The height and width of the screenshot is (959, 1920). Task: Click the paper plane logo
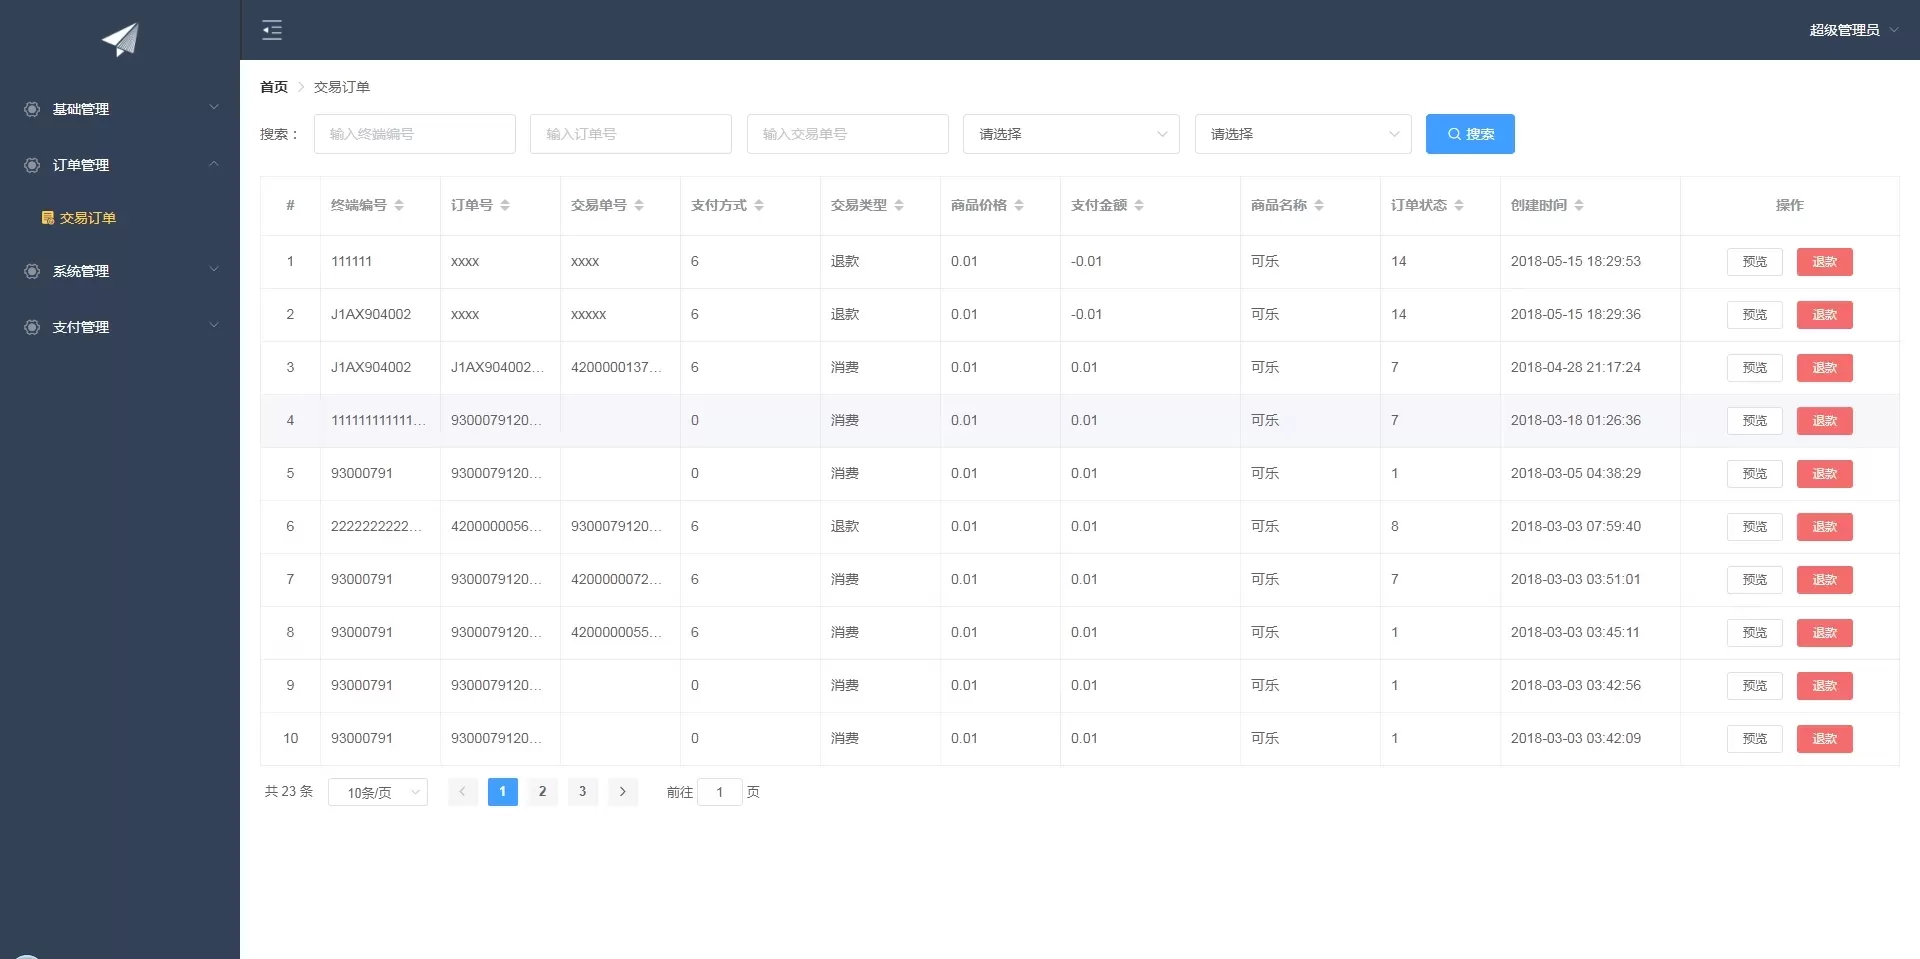pos(120,39)
